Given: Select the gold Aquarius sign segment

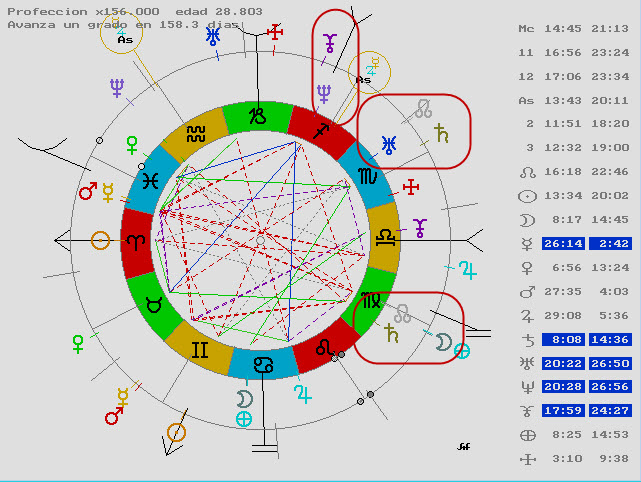Looking at the screenshot, I should click(197, 133).
